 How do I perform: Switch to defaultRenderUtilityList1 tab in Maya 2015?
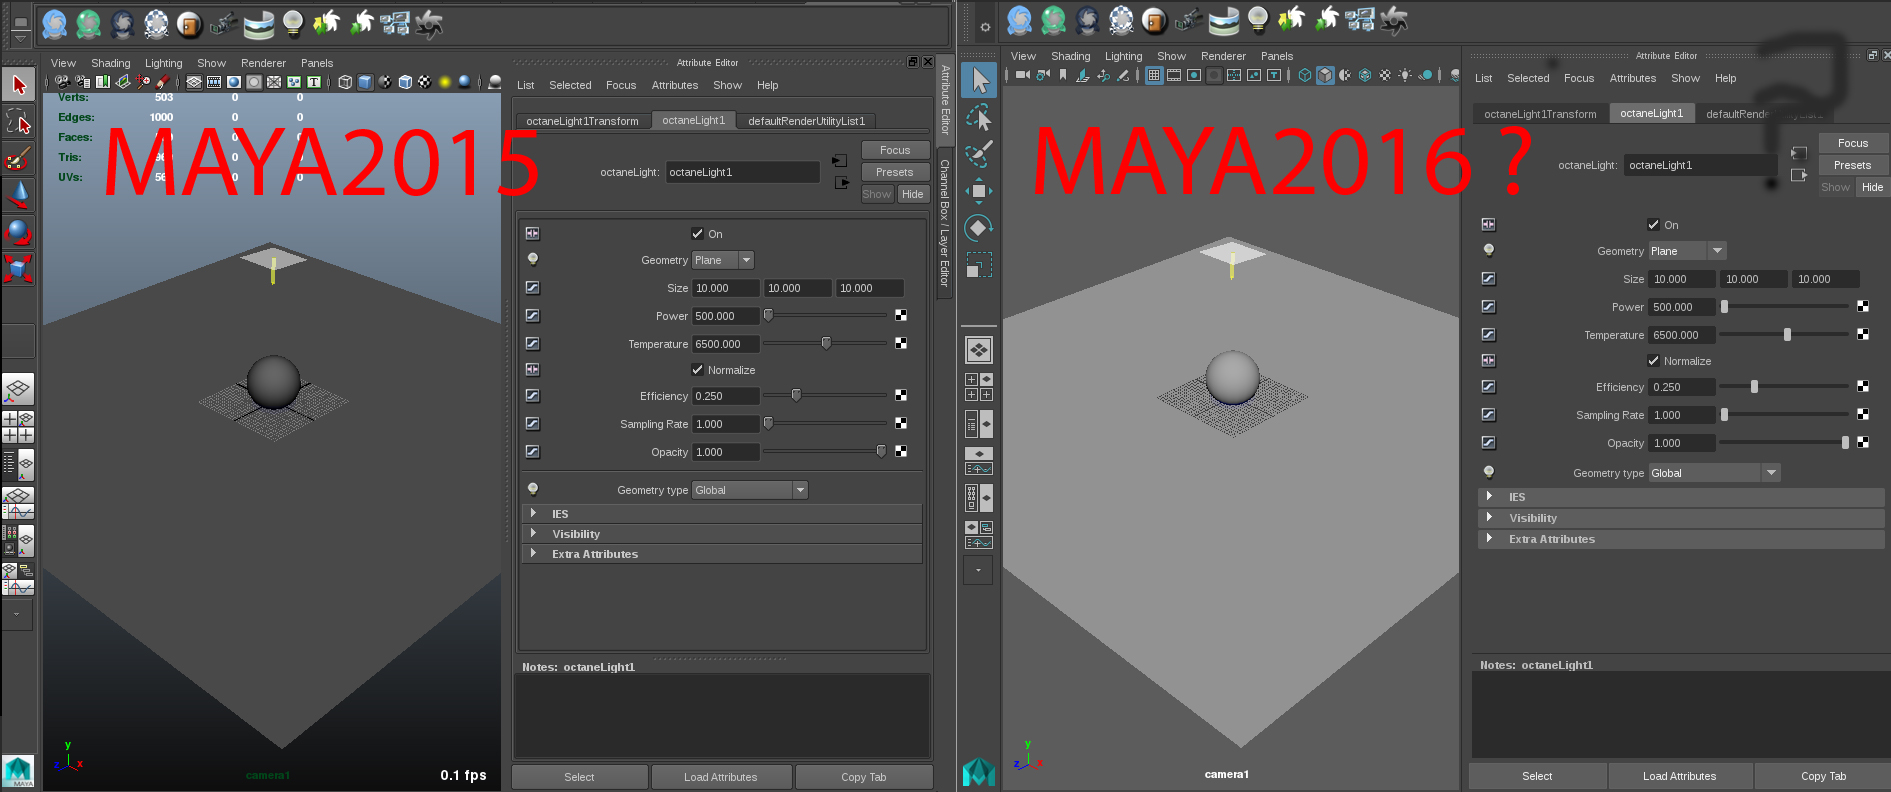coord(807,121)
